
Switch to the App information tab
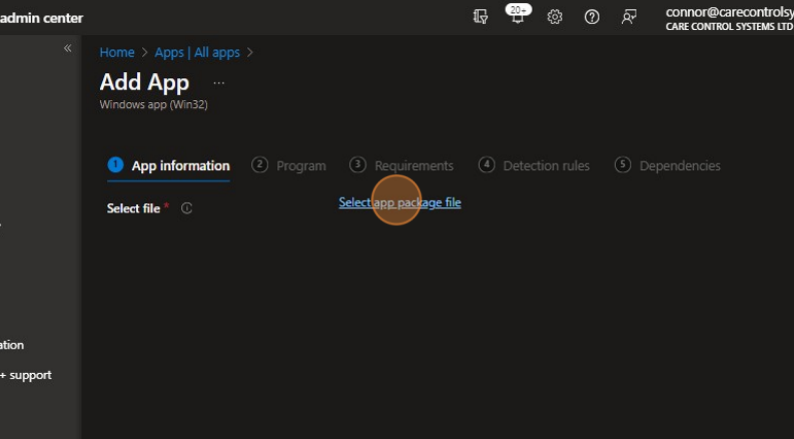tap(169, 166)
